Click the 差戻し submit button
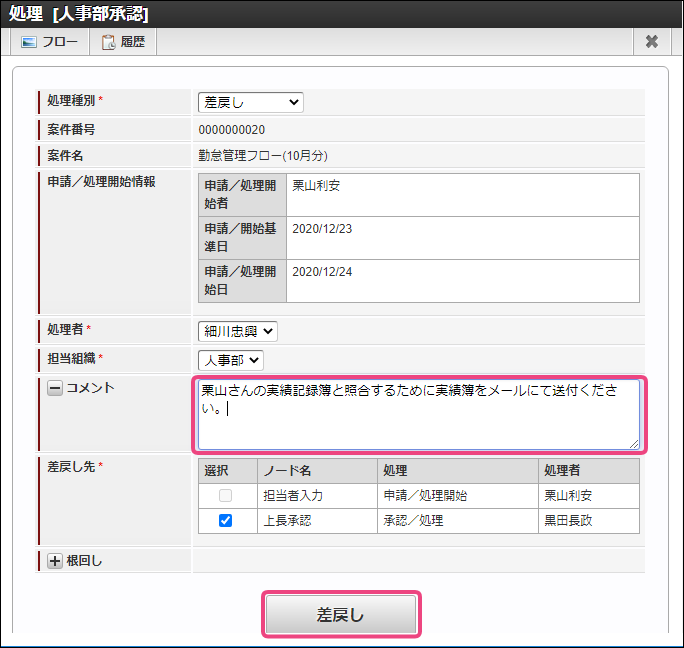Viewport: 684px width, 648px height. click(341, 614)
